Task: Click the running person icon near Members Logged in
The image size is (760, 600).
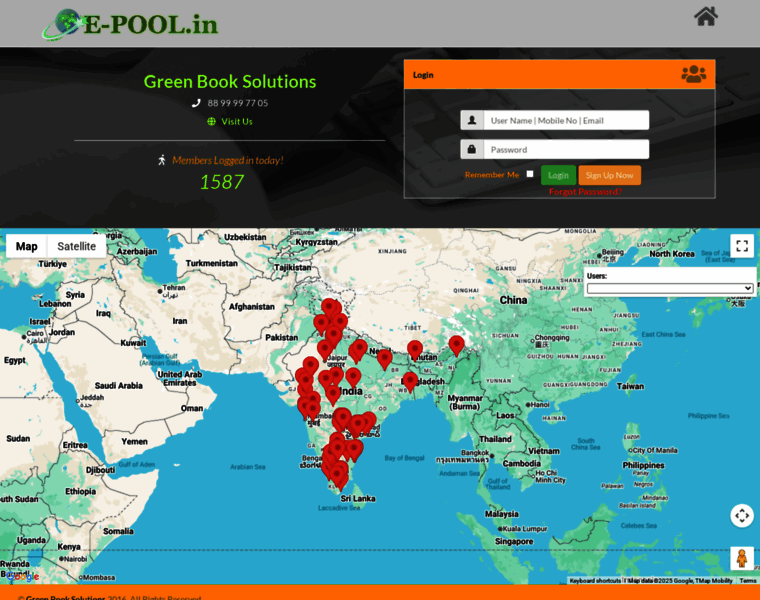Action: (x=162, y=160)
